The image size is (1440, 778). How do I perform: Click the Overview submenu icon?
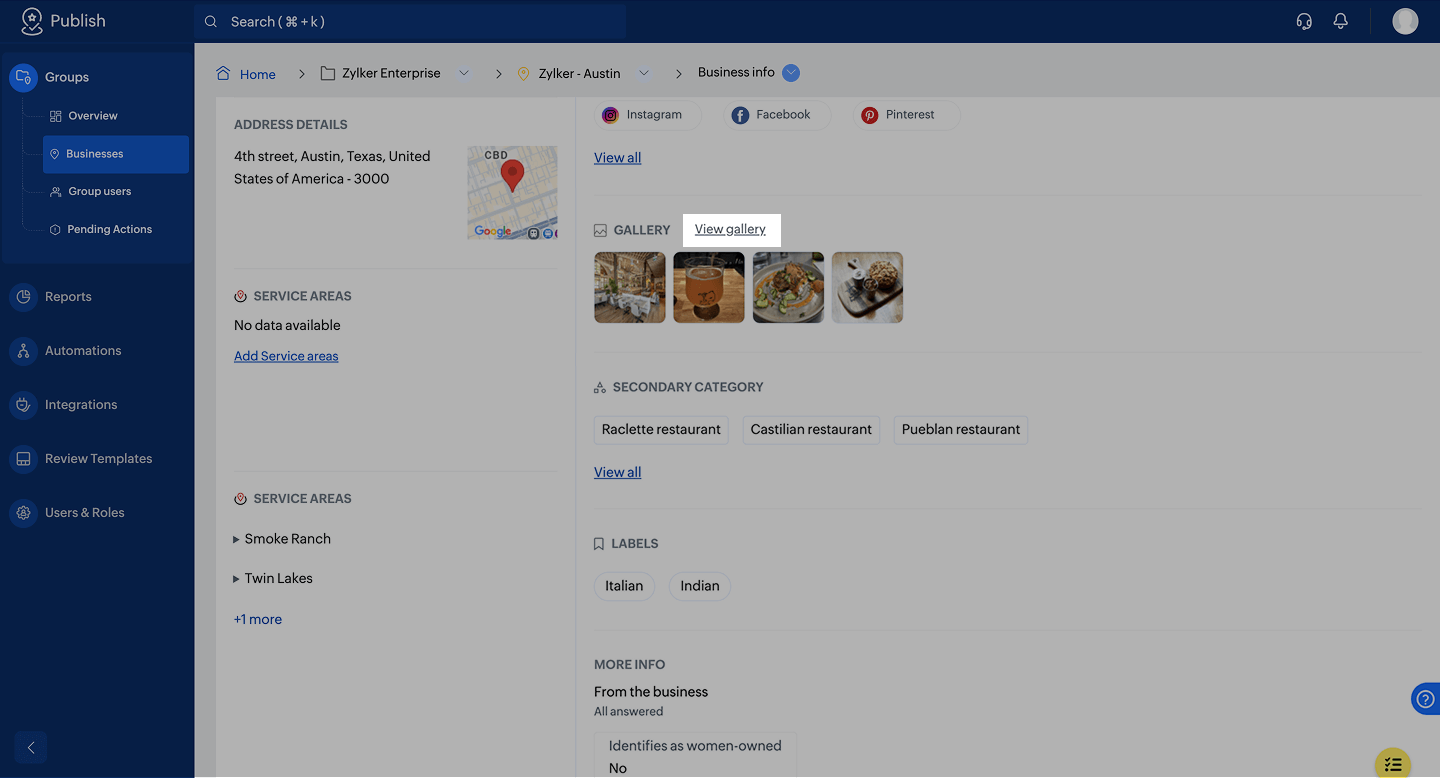click(56, 116)
